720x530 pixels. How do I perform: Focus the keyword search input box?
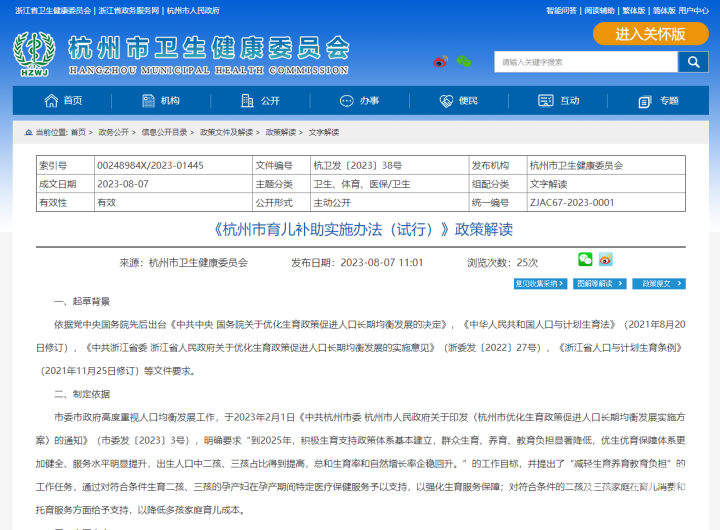click(x=585, y=62)
